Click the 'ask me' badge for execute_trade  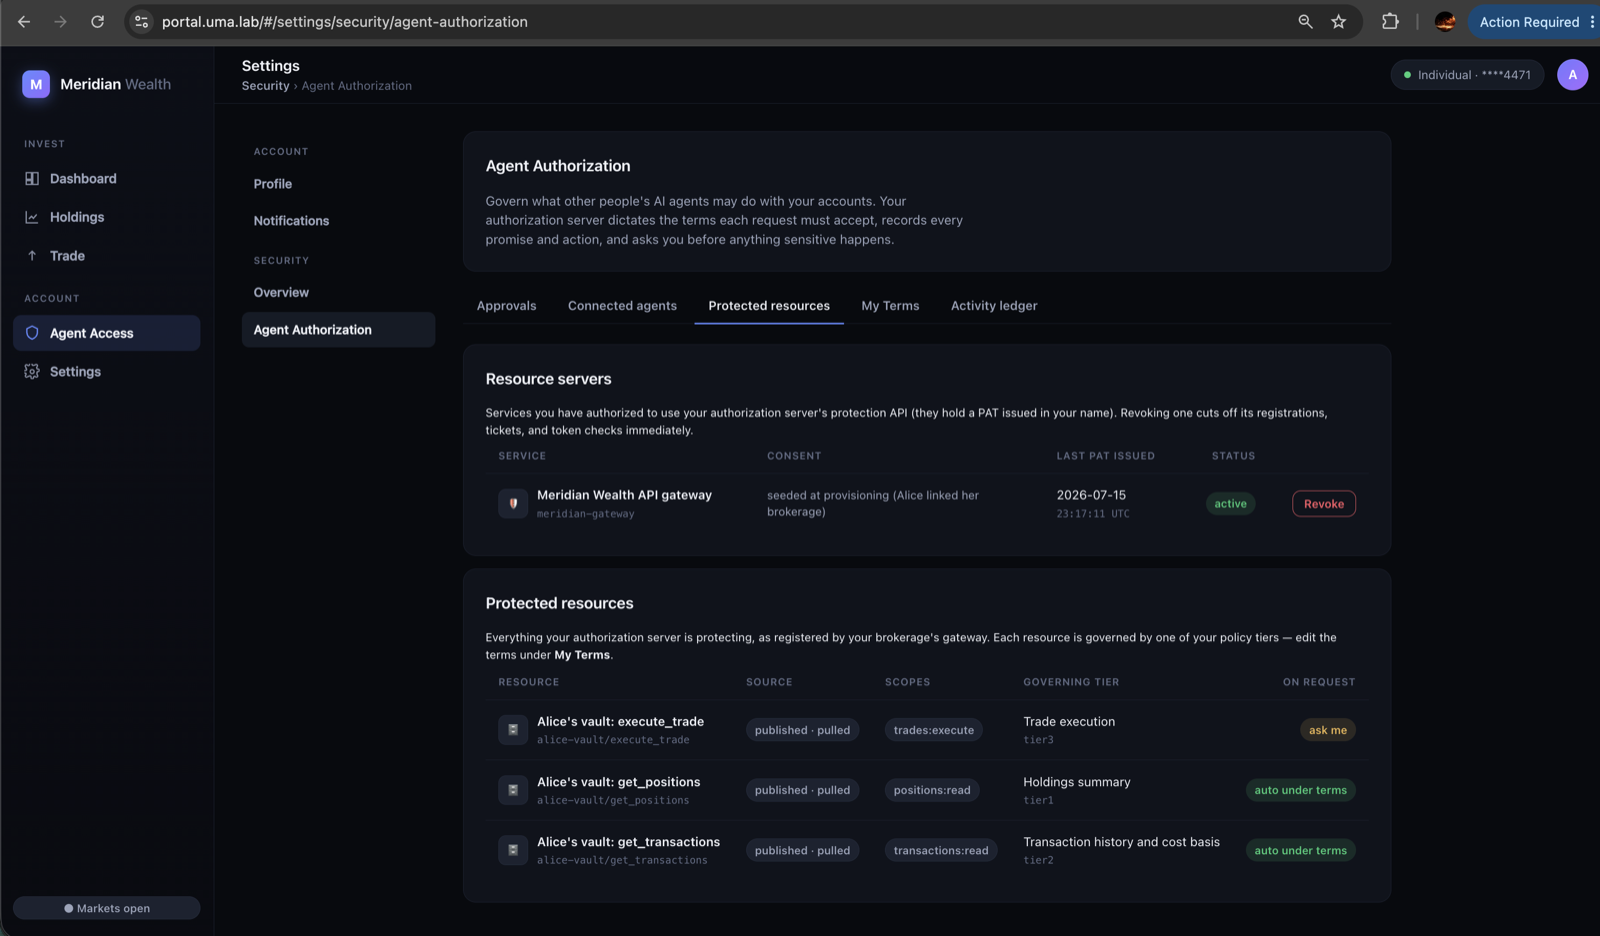[x=1328, y=730]
